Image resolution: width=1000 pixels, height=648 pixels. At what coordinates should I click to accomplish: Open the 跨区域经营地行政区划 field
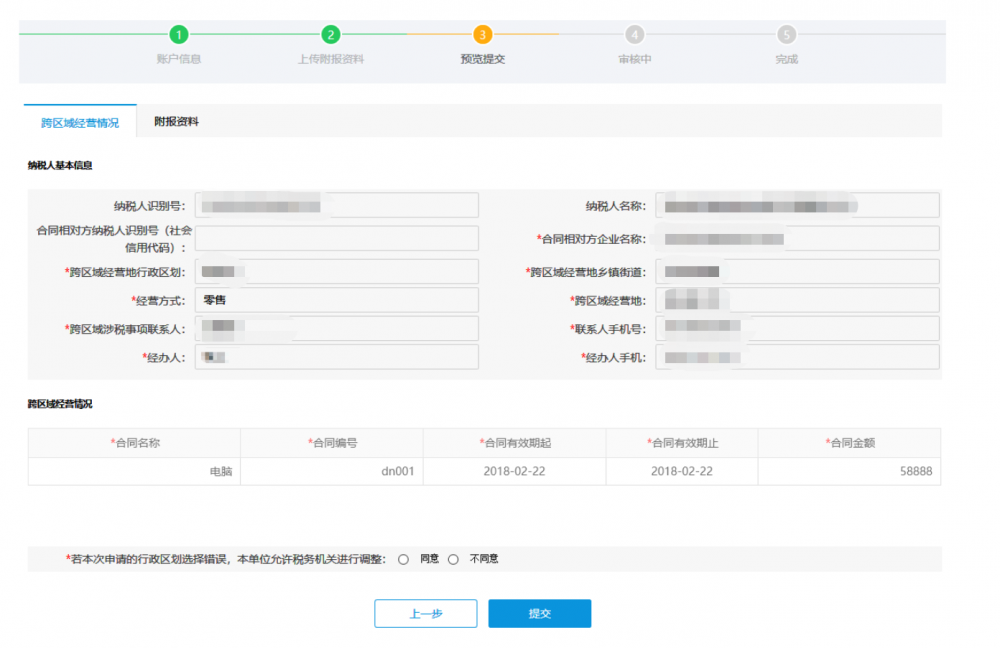pos(336,272)
